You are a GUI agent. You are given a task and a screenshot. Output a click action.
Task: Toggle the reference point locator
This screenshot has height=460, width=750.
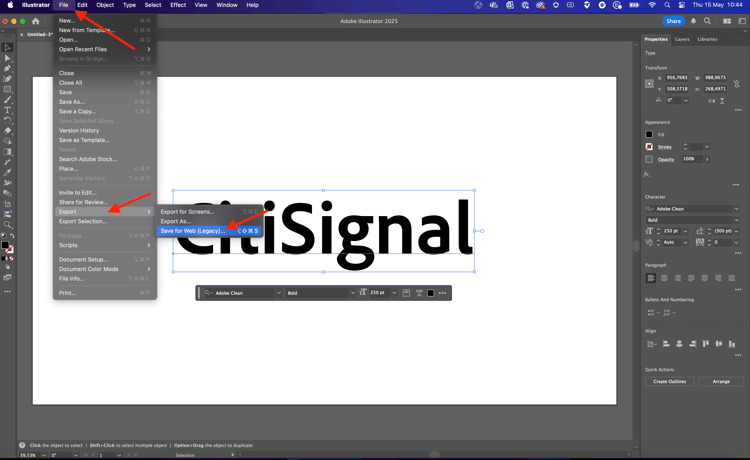click(649, 83)
